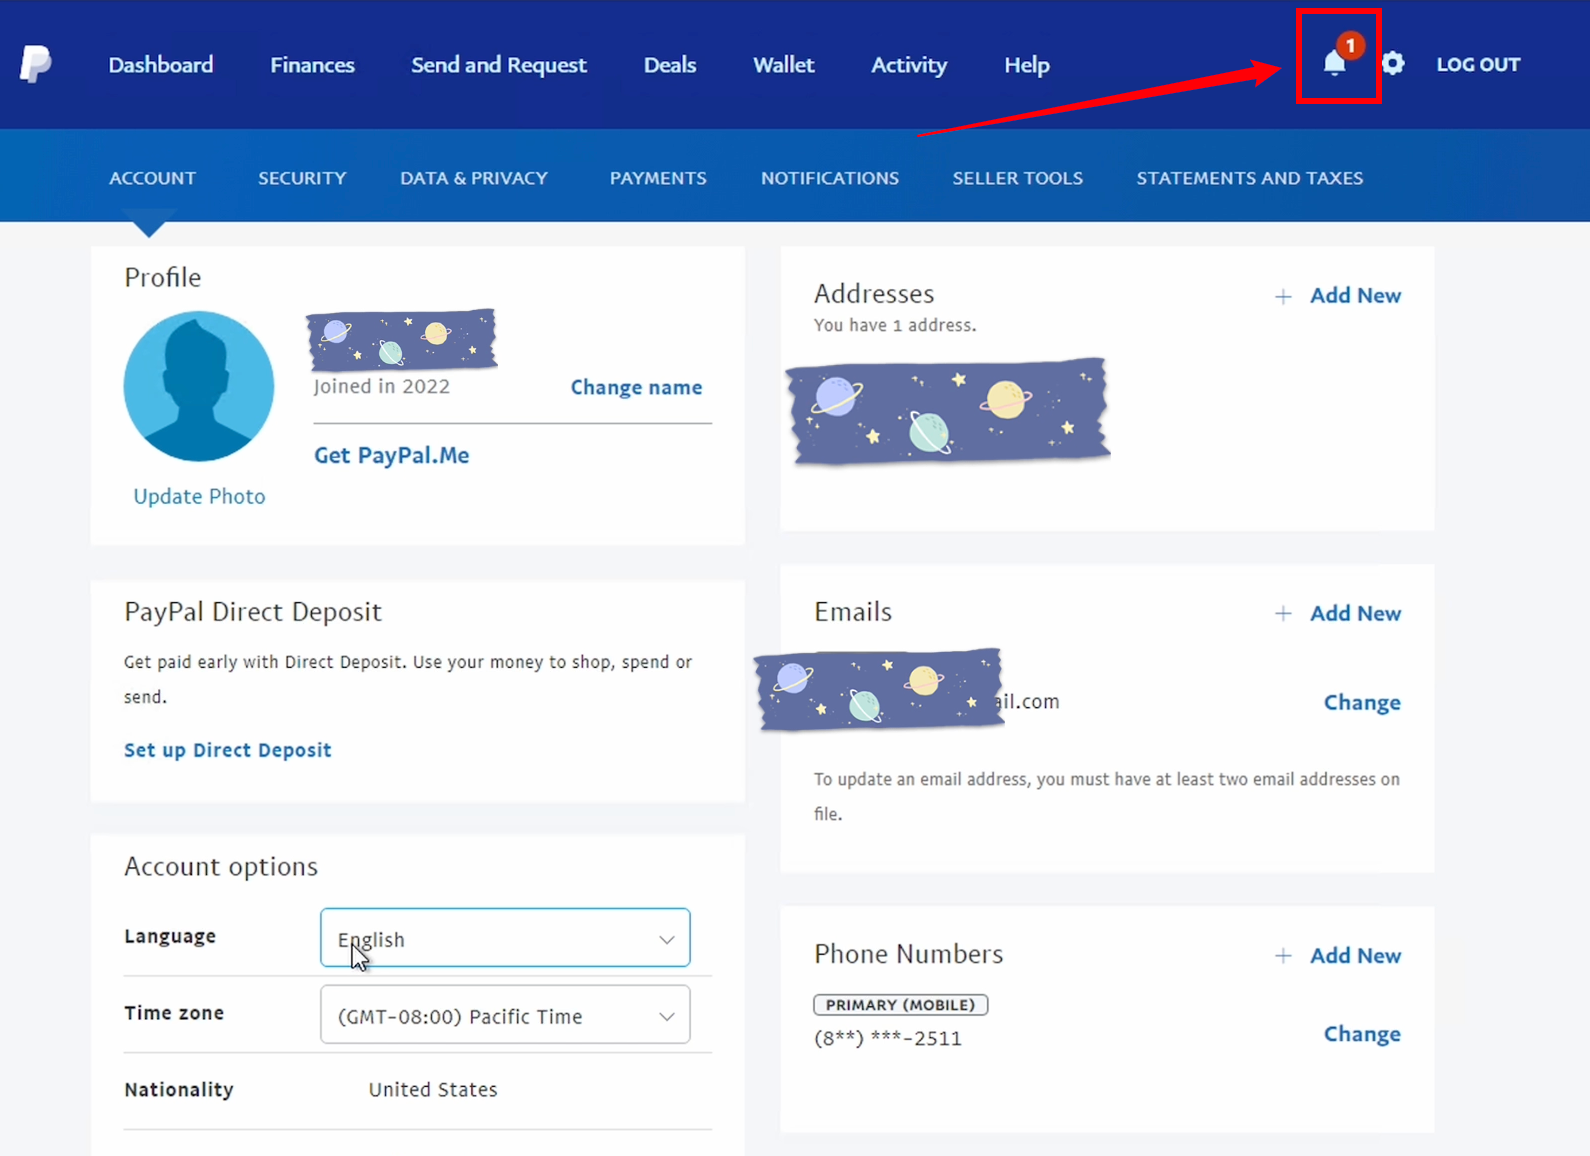Click the Change name link
The image size is (1590, 1156).
pos(636,387)
